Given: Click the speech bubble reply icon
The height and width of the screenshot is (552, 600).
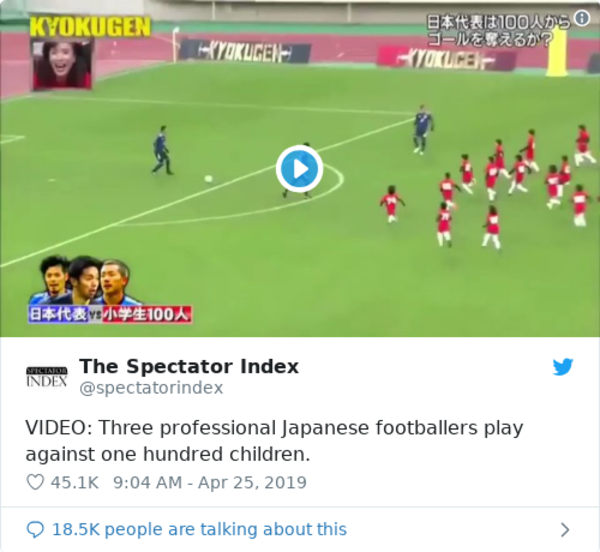Looking at the screenshot, I should 35,529.
